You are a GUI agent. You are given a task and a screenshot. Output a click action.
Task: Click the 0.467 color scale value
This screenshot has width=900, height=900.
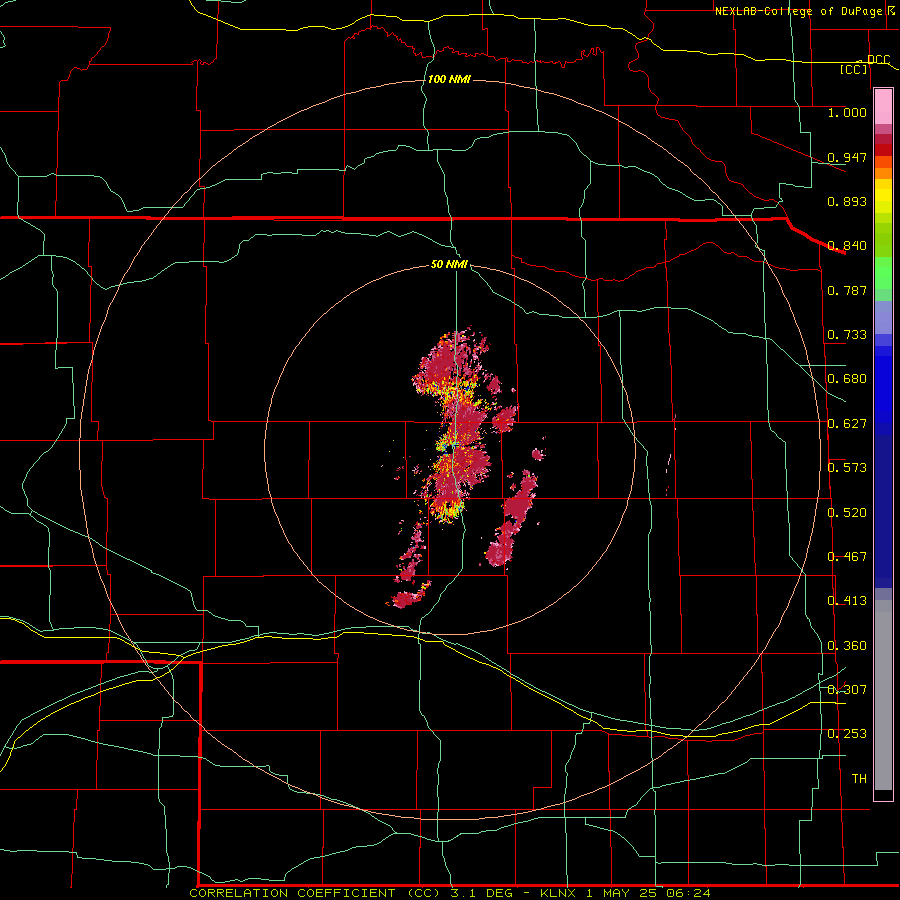847,557
